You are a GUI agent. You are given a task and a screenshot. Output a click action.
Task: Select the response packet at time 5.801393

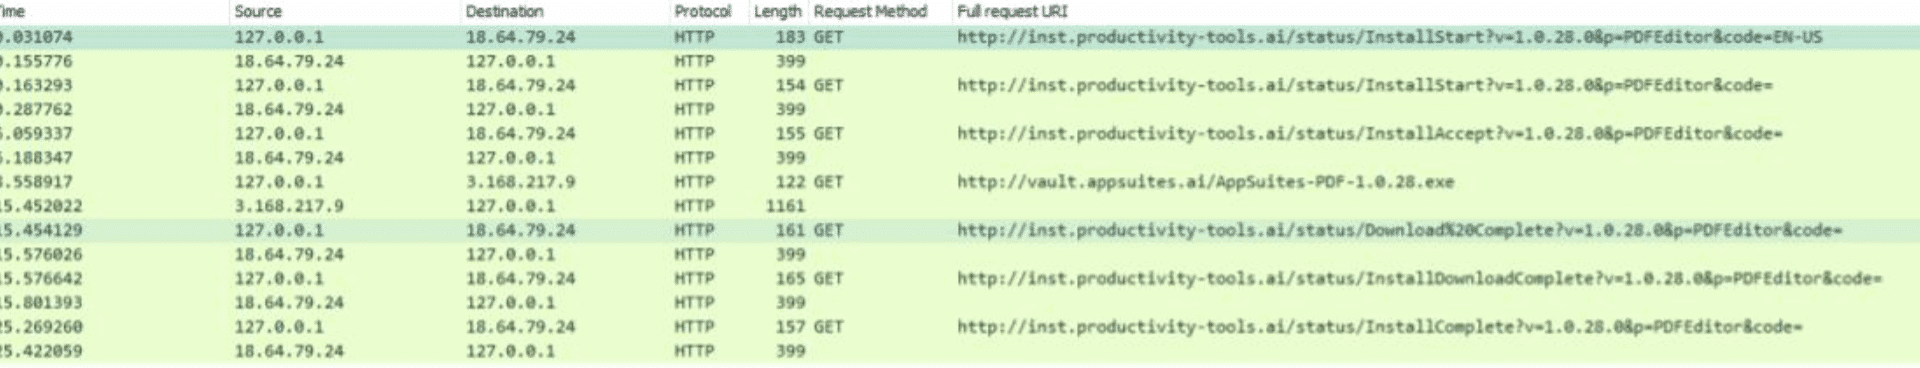pos(960,303)
